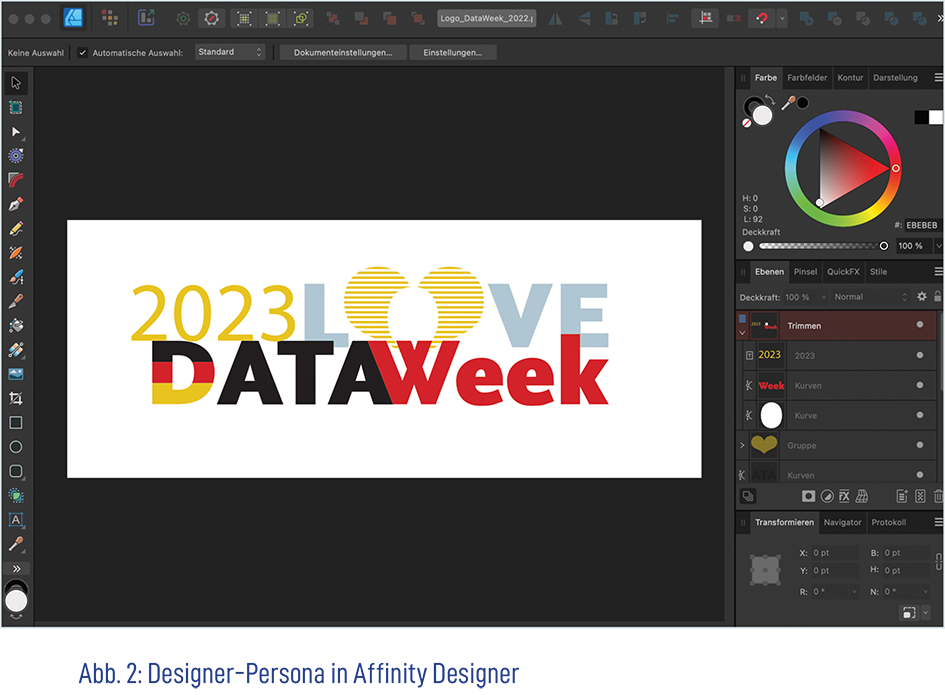
Task: Activate the Crop tool
Action: (16, 398)
